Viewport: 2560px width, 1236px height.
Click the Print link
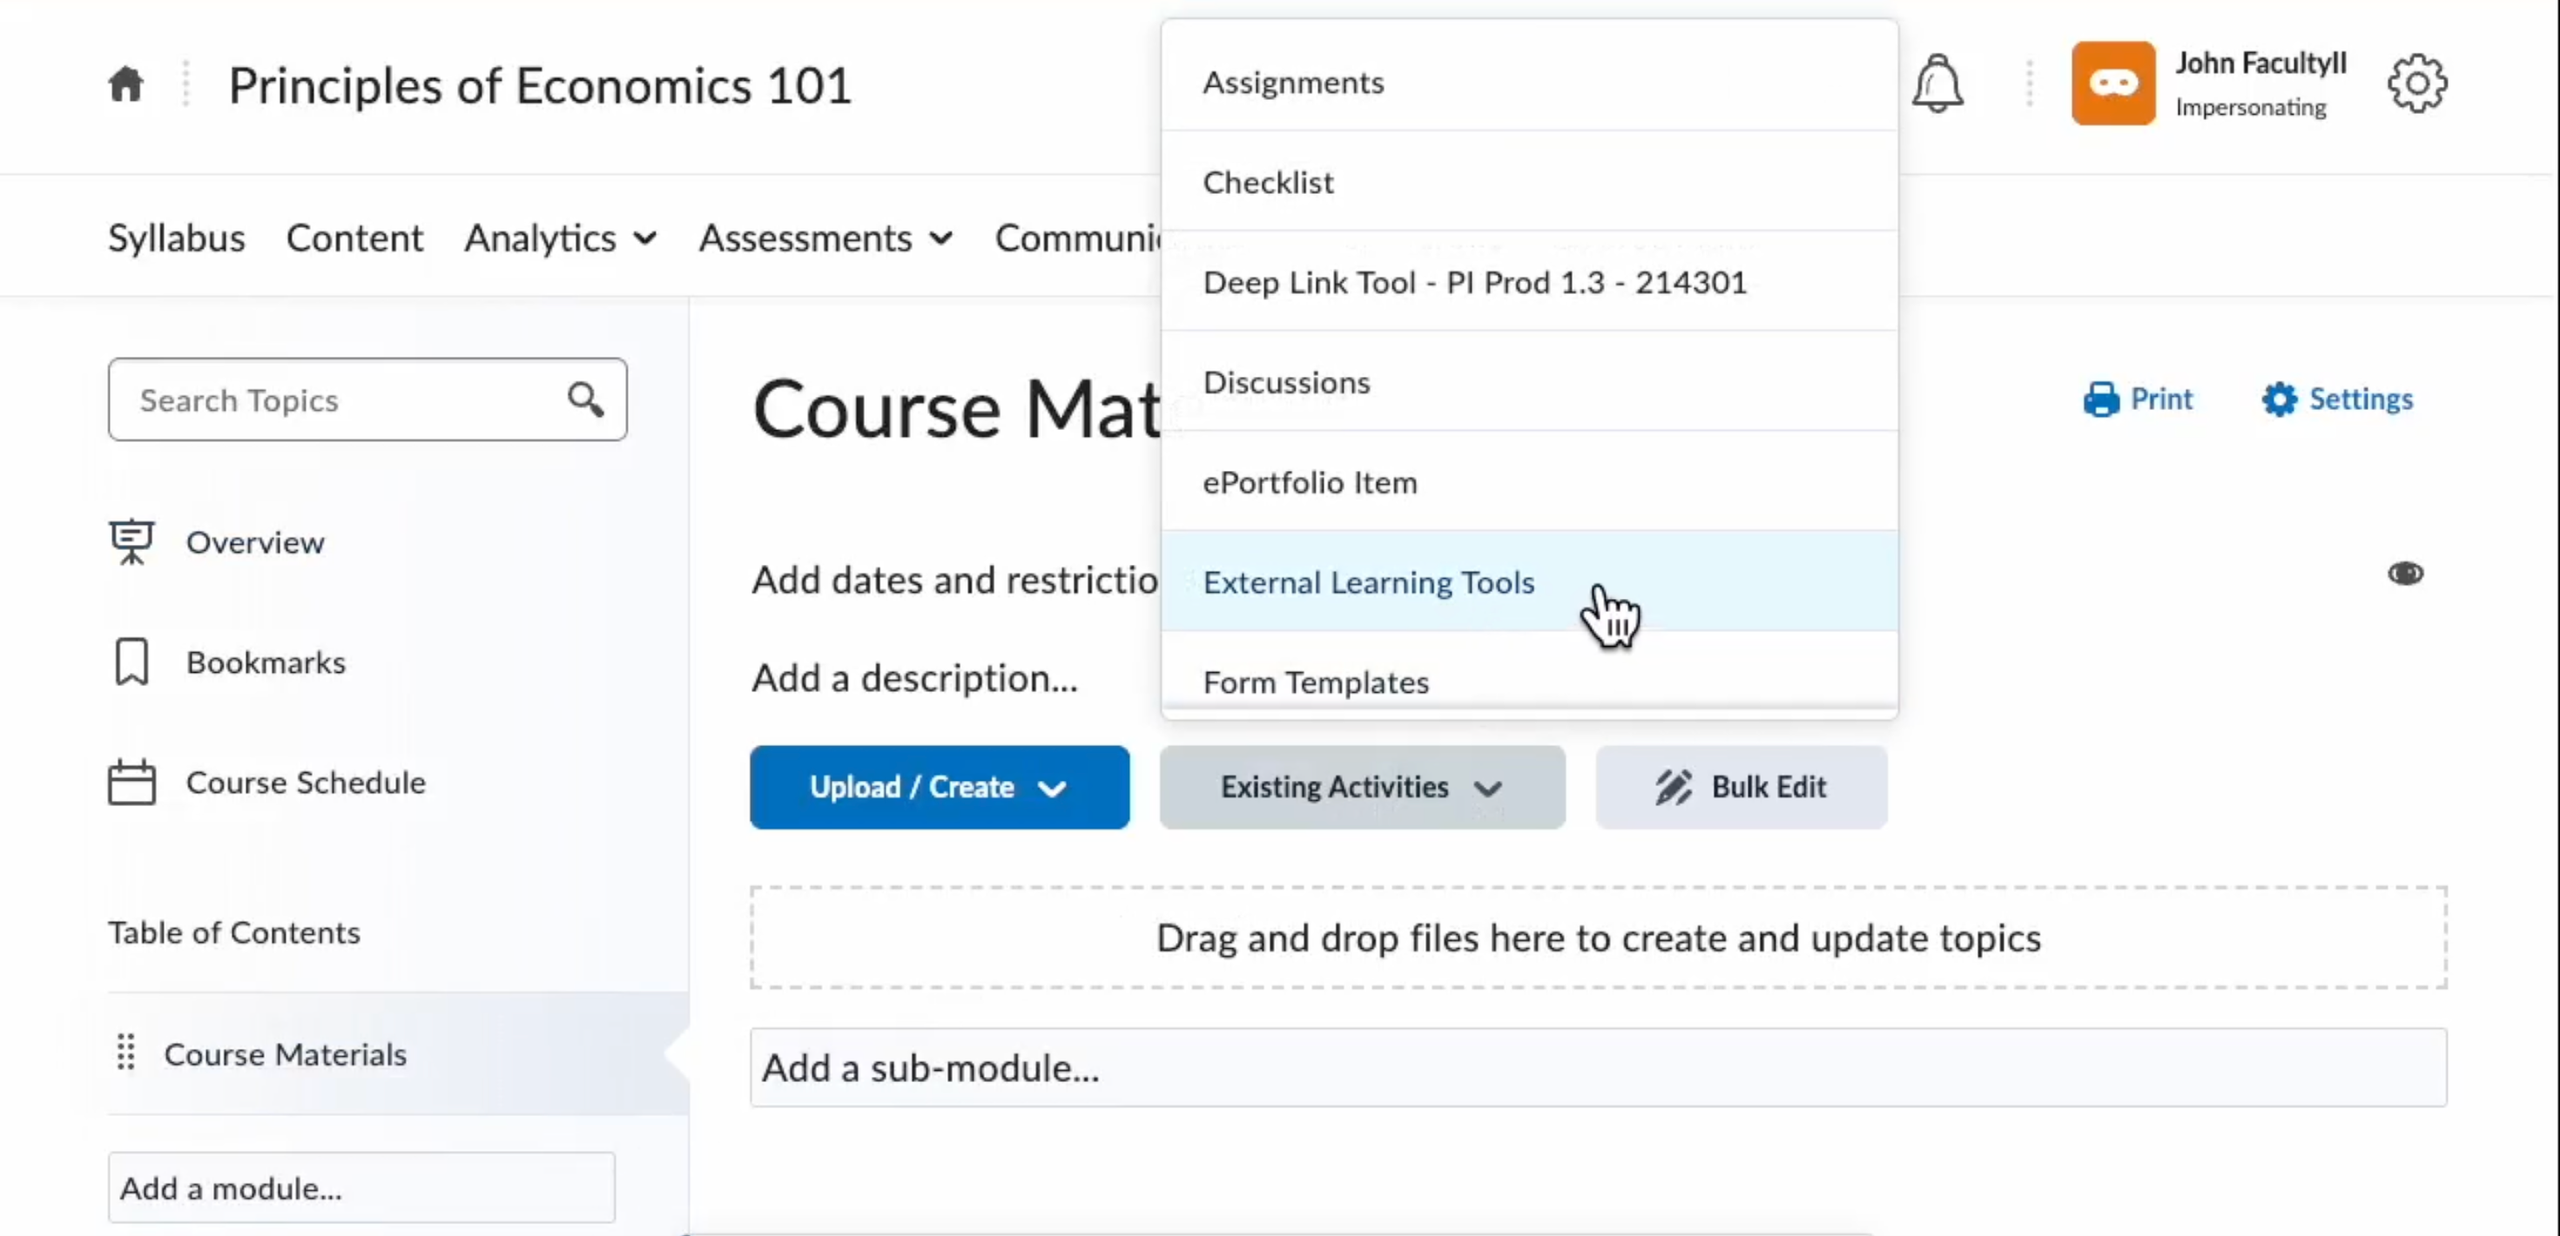2138,399
